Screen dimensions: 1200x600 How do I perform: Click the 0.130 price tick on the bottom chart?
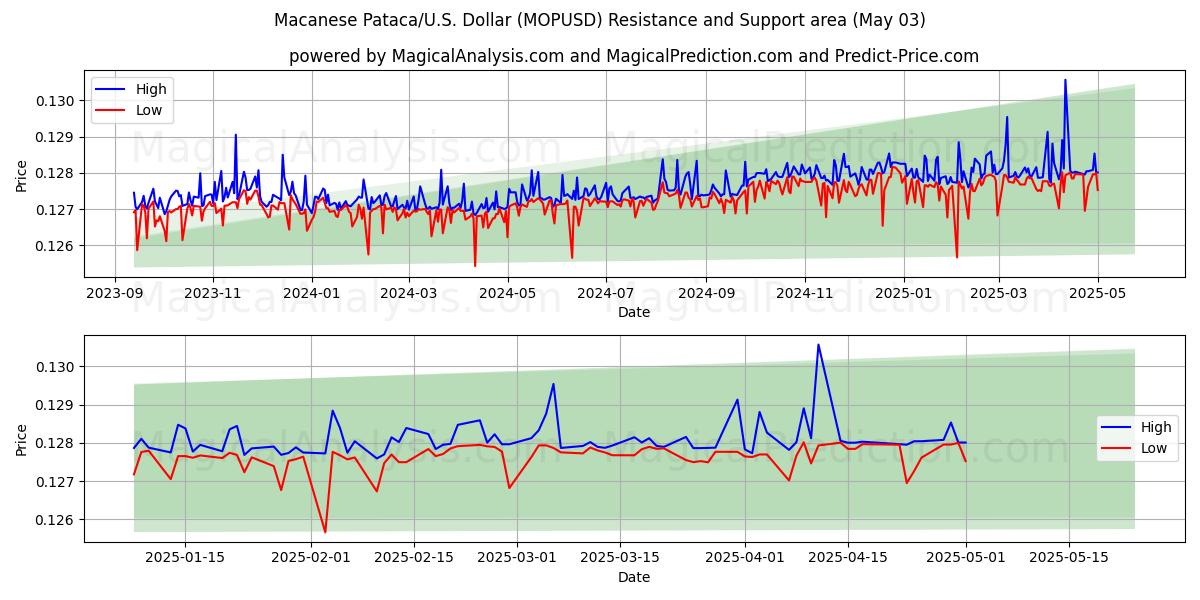click(x=56, y=367)
